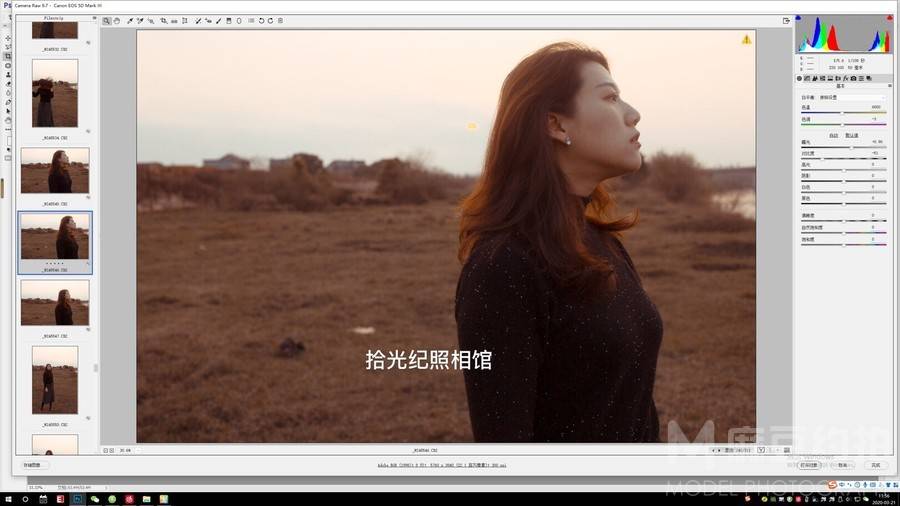This screenshot has height=506, width=900.
Task: Select the Color Sampler tool
Action: coord(140,21)
